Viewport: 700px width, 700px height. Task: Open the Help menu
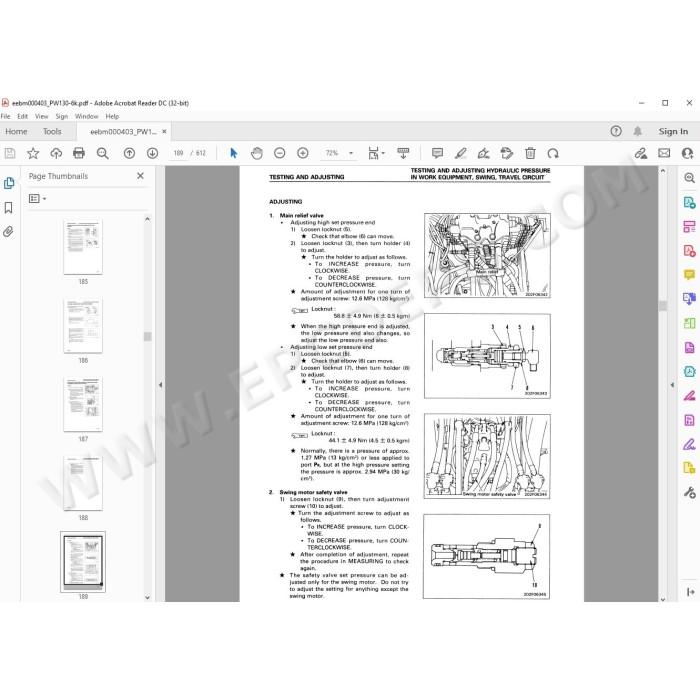[112, 117]
